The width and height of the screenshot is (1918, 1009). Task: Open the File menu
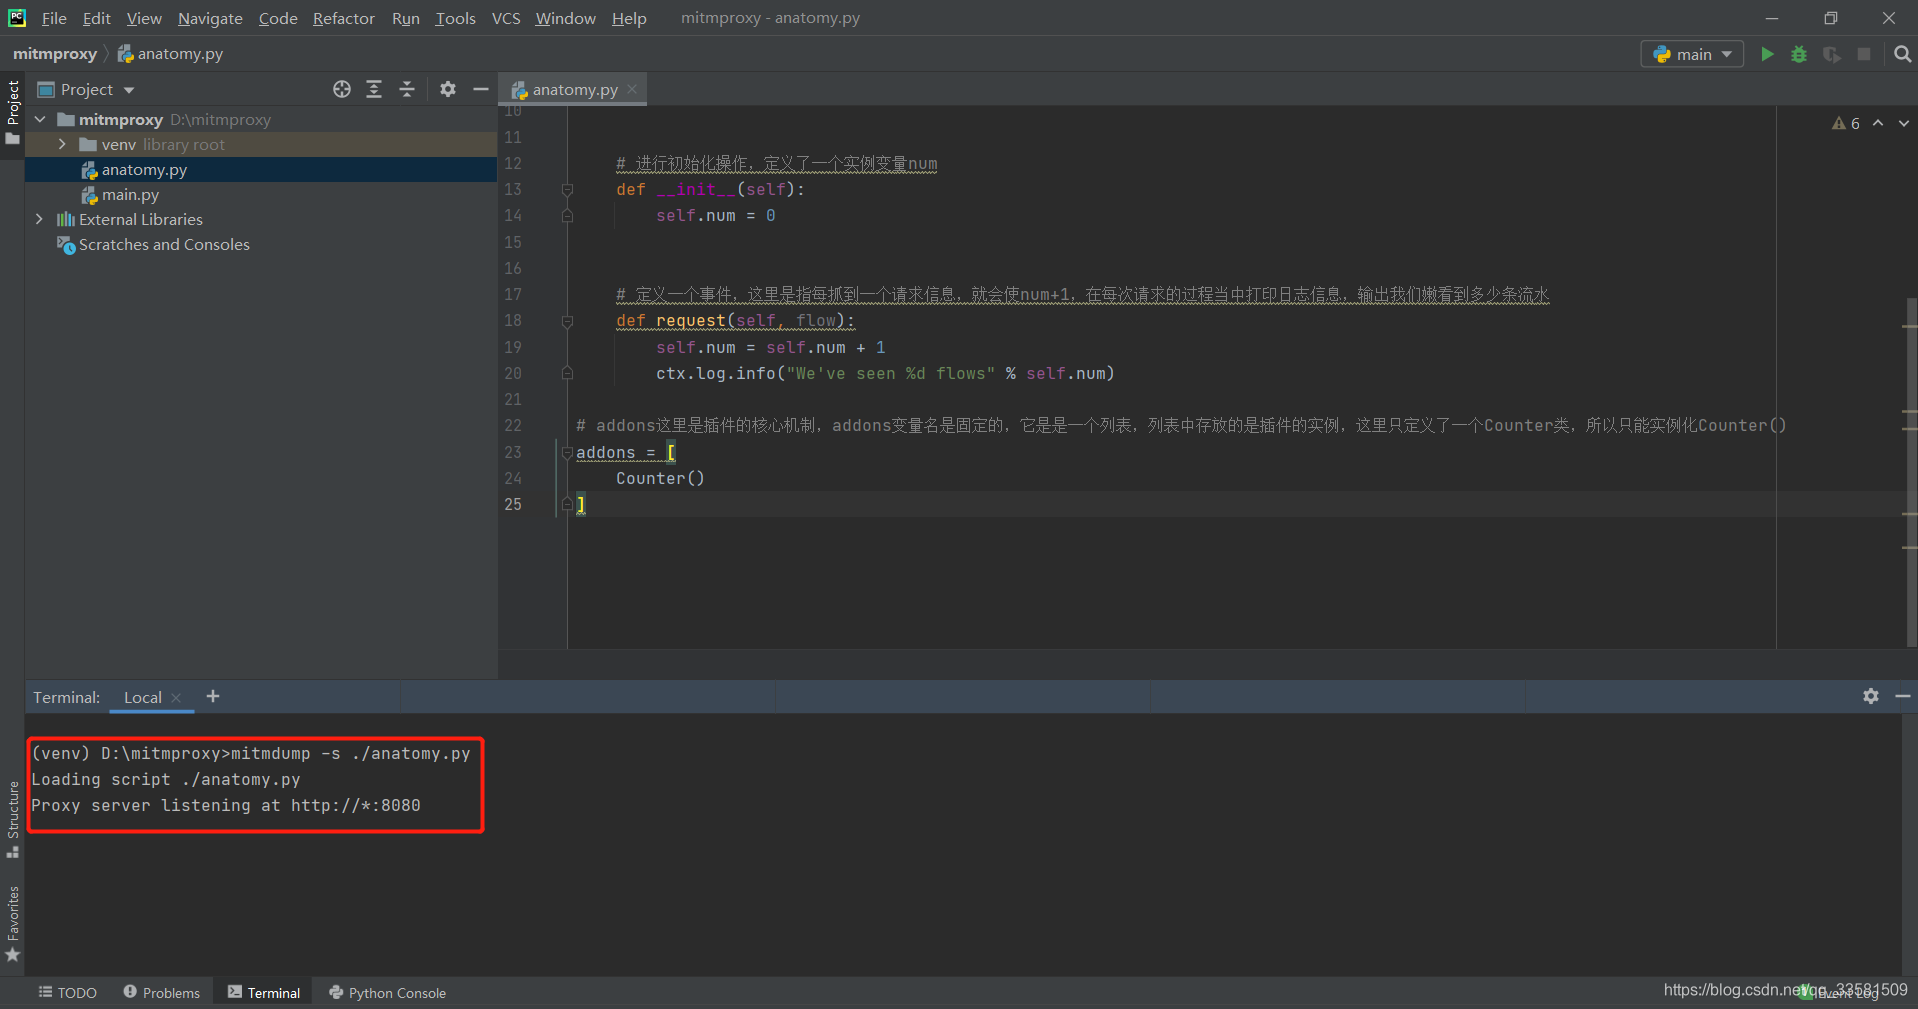54,18
